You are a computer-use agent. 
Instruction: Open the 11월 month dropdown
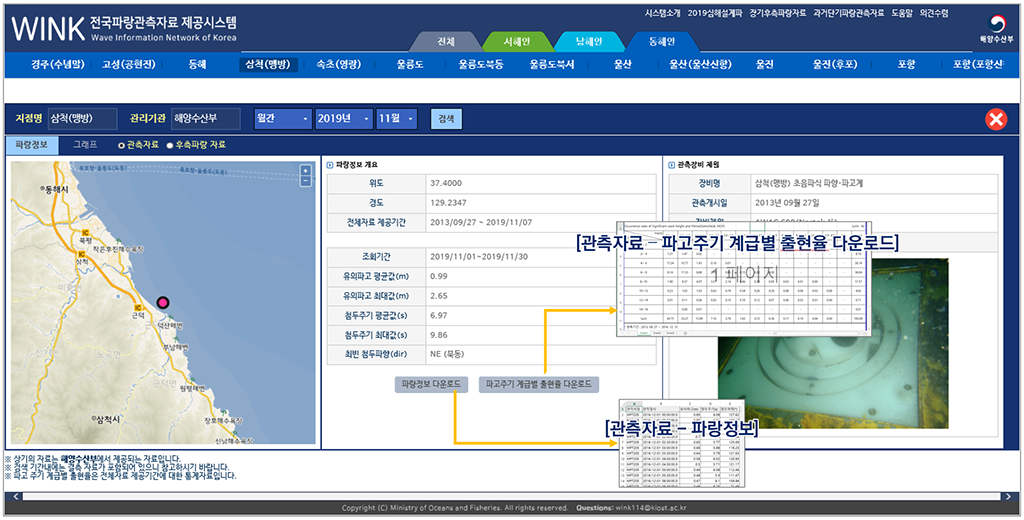397,119
